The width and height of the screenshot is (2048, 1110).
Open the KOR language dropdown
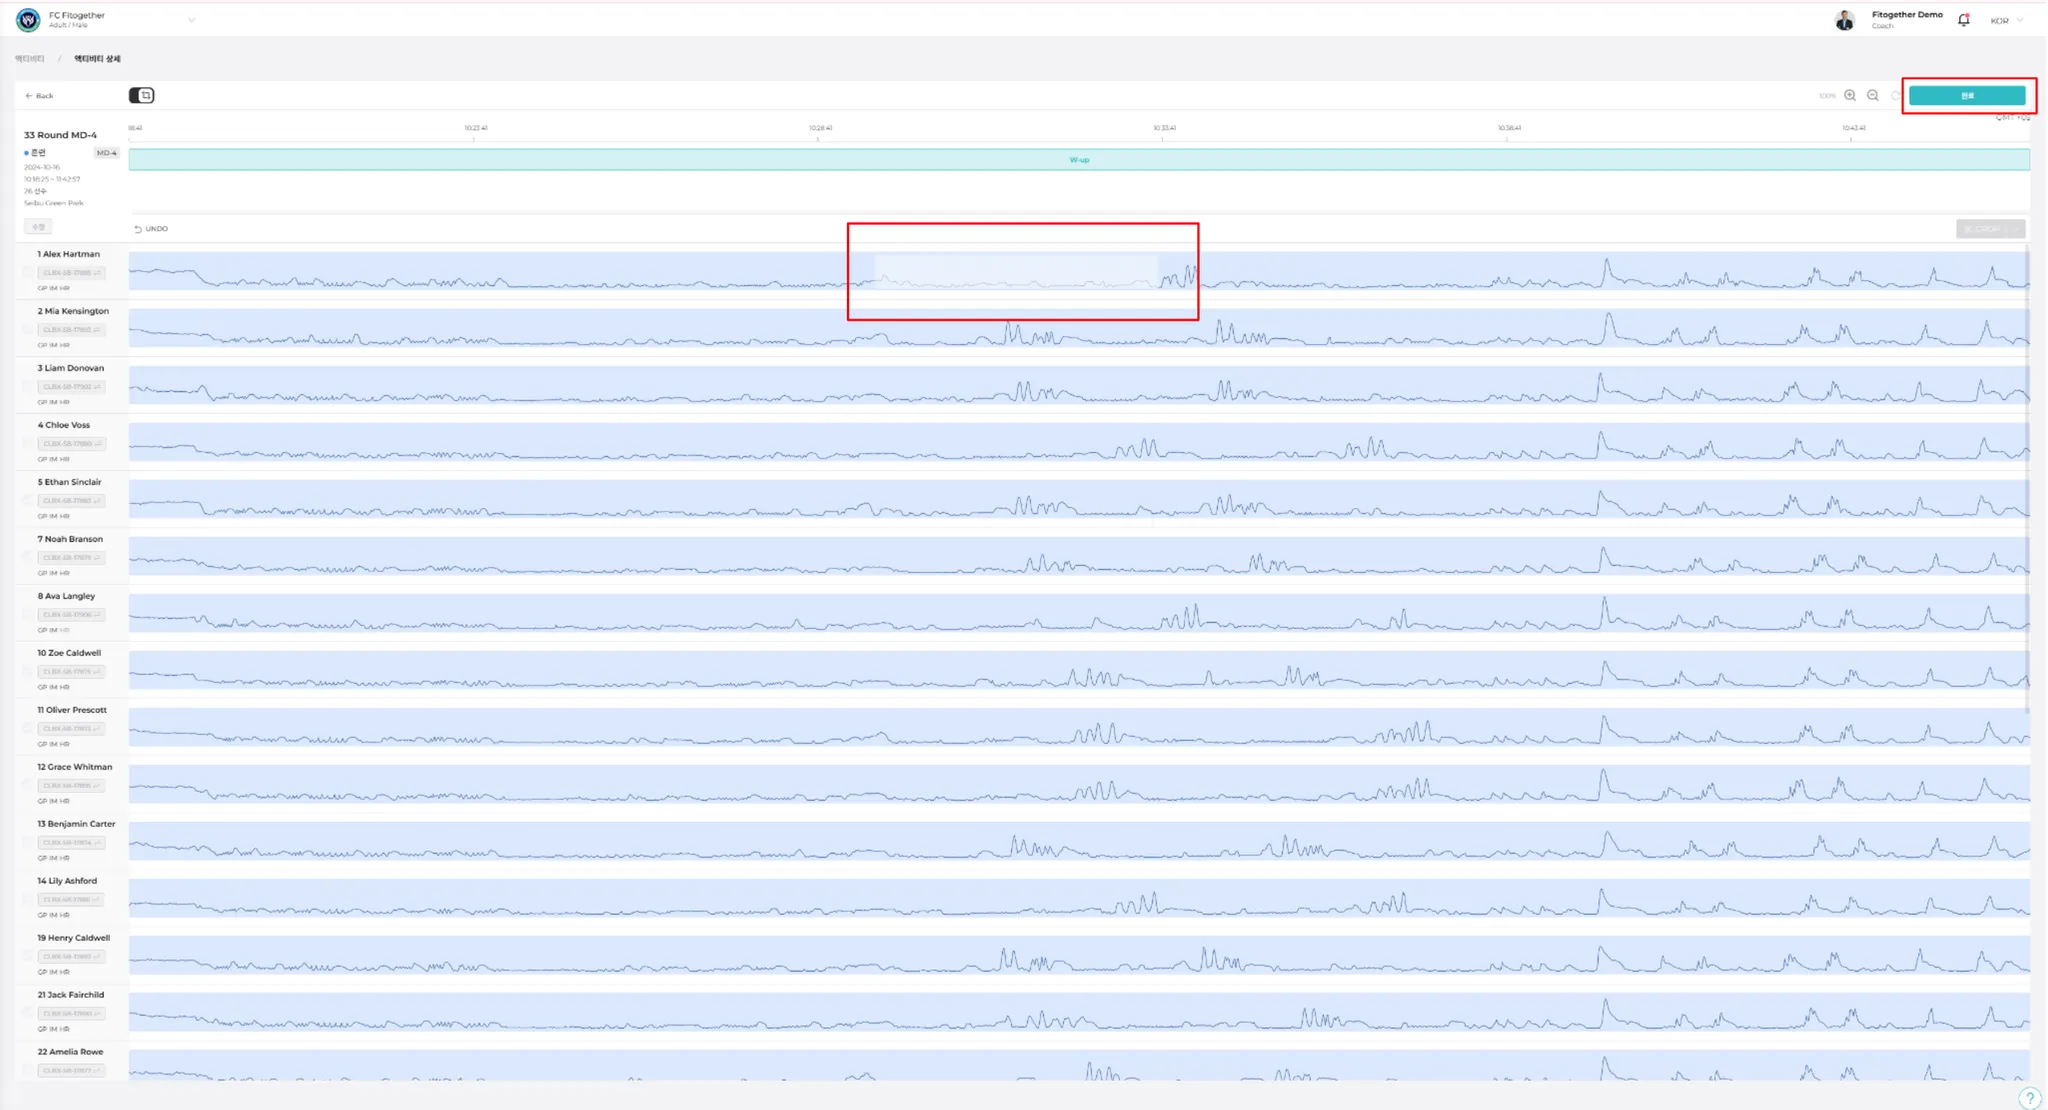[x=2006, y=20]
